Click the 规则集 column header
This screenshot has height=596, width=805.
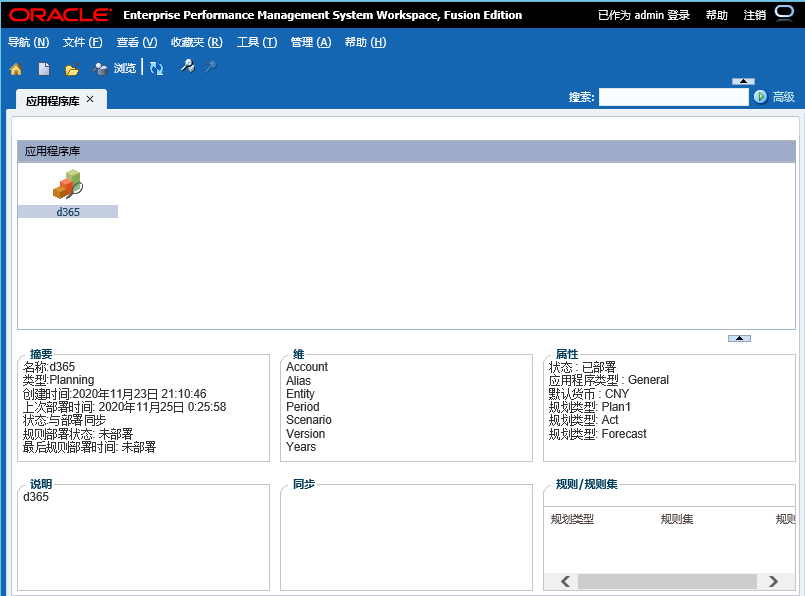pos(677,519)
